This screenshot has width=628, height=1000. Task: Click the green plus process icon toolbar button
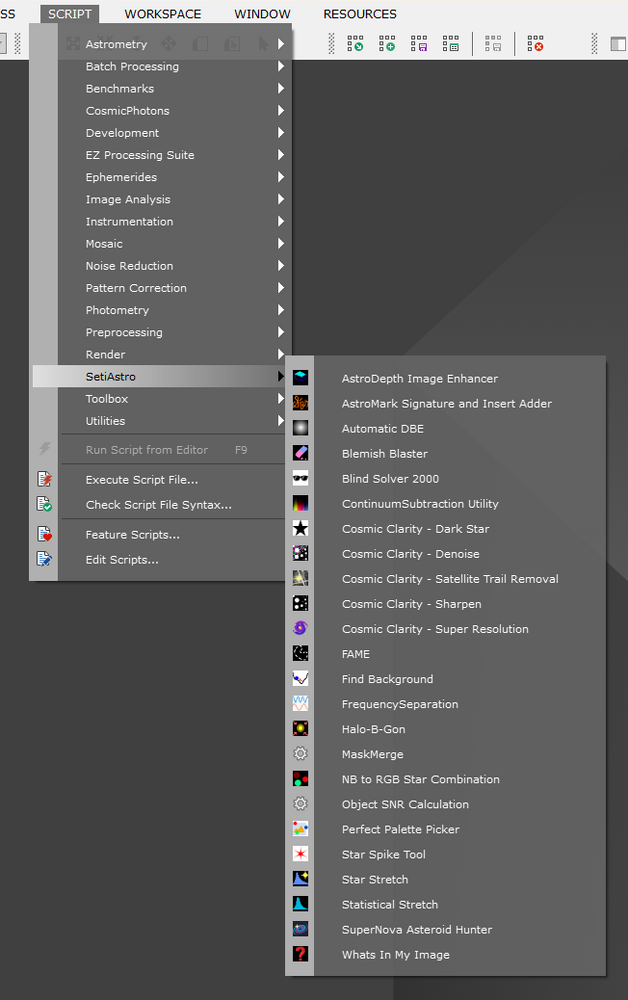point(386,43)
